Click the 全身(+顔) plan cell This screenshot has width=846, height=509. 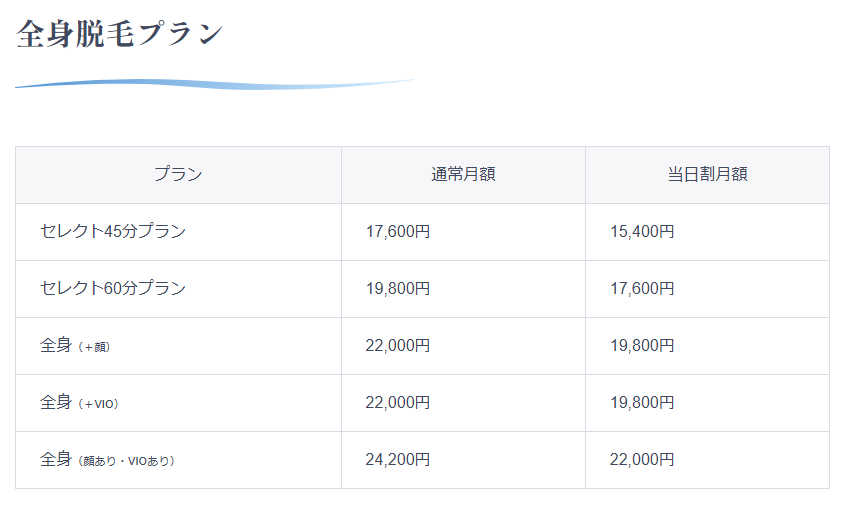click(178, 345)
